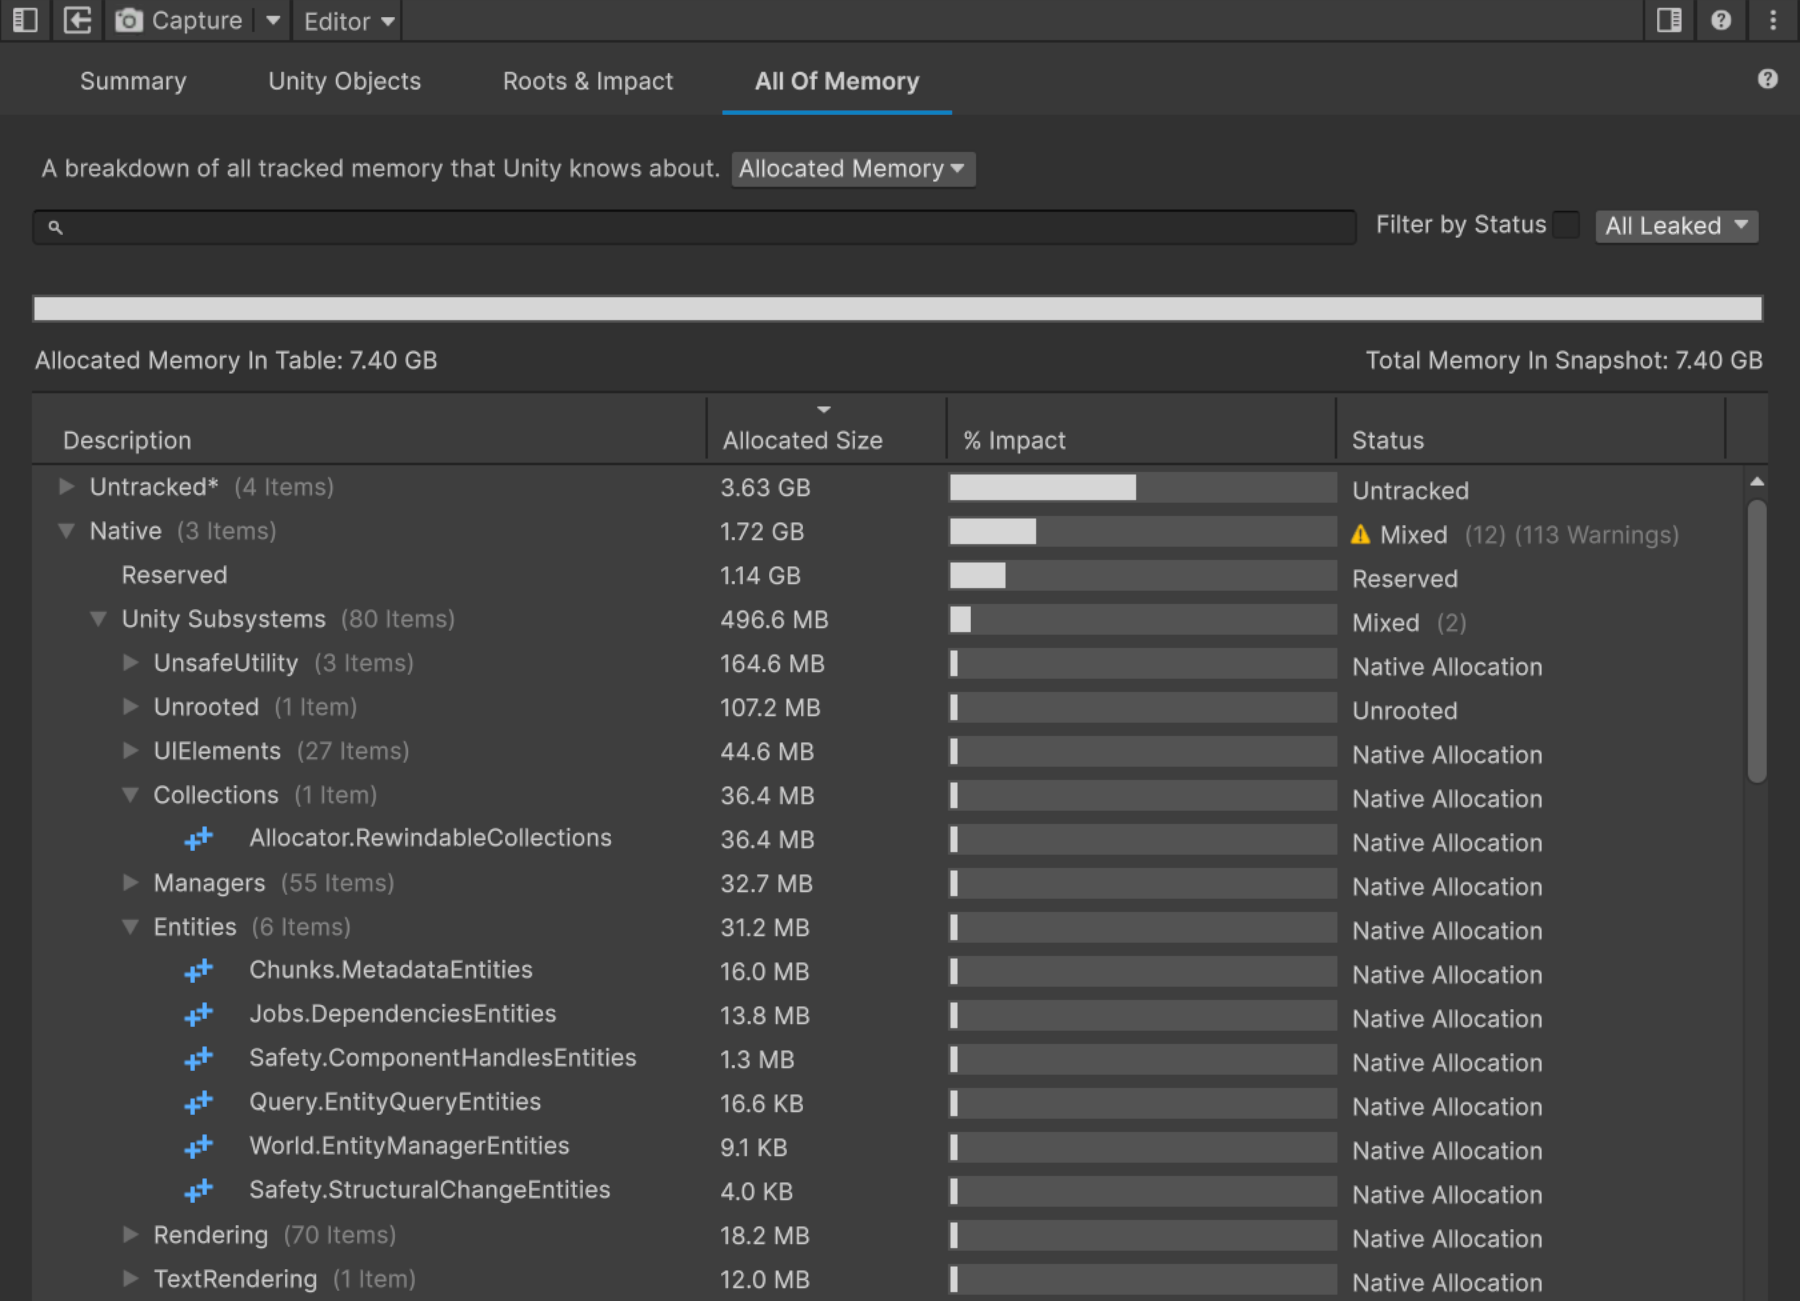This screenshot has height=1301, width=1800.
Task: Open the three-dot options menu
Action: [x=1773, y=20]
